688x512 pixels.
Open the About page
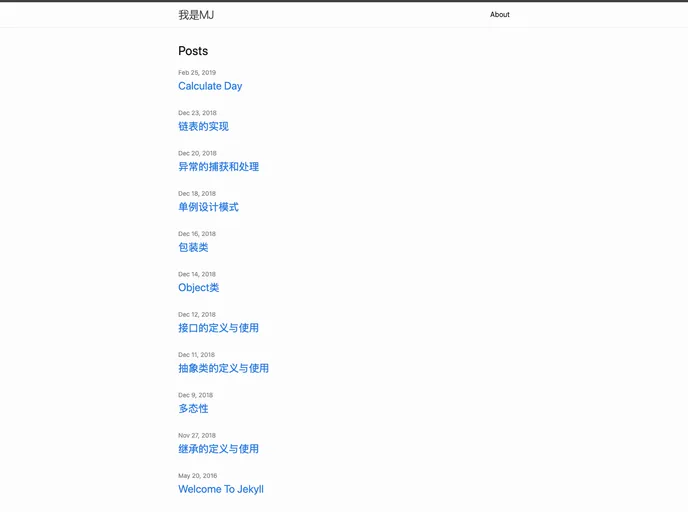tap(500, 15)
